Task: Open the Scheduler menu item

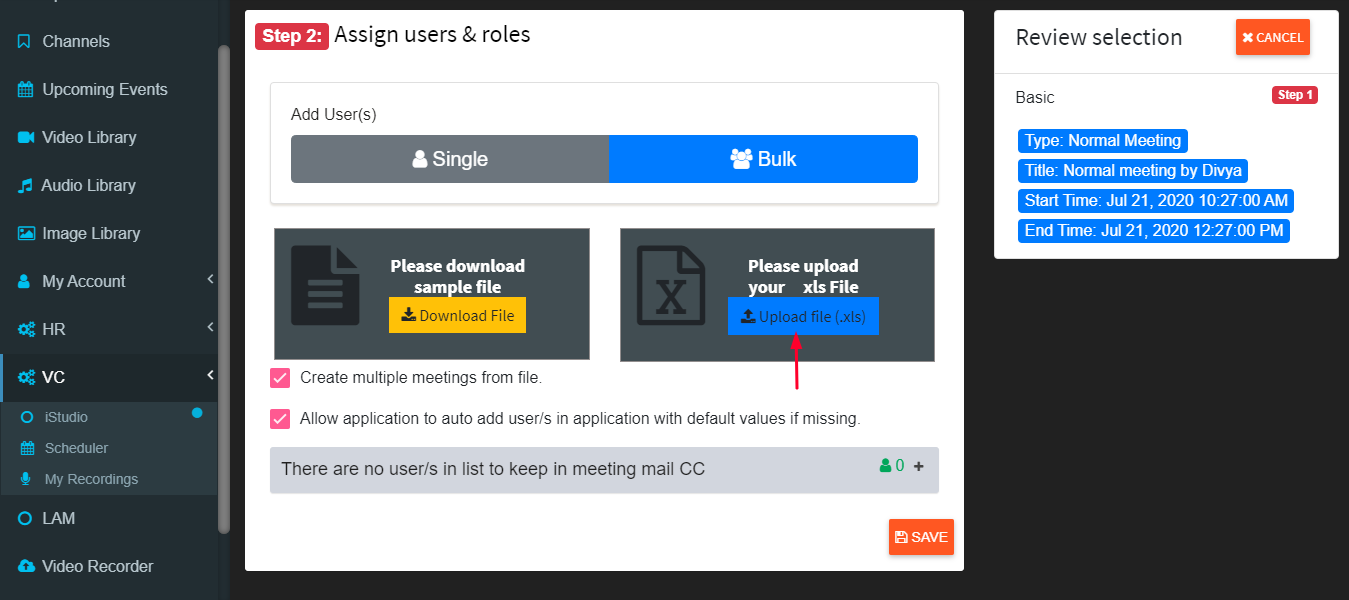Action: pyautogui.click(x=76, y=449)
